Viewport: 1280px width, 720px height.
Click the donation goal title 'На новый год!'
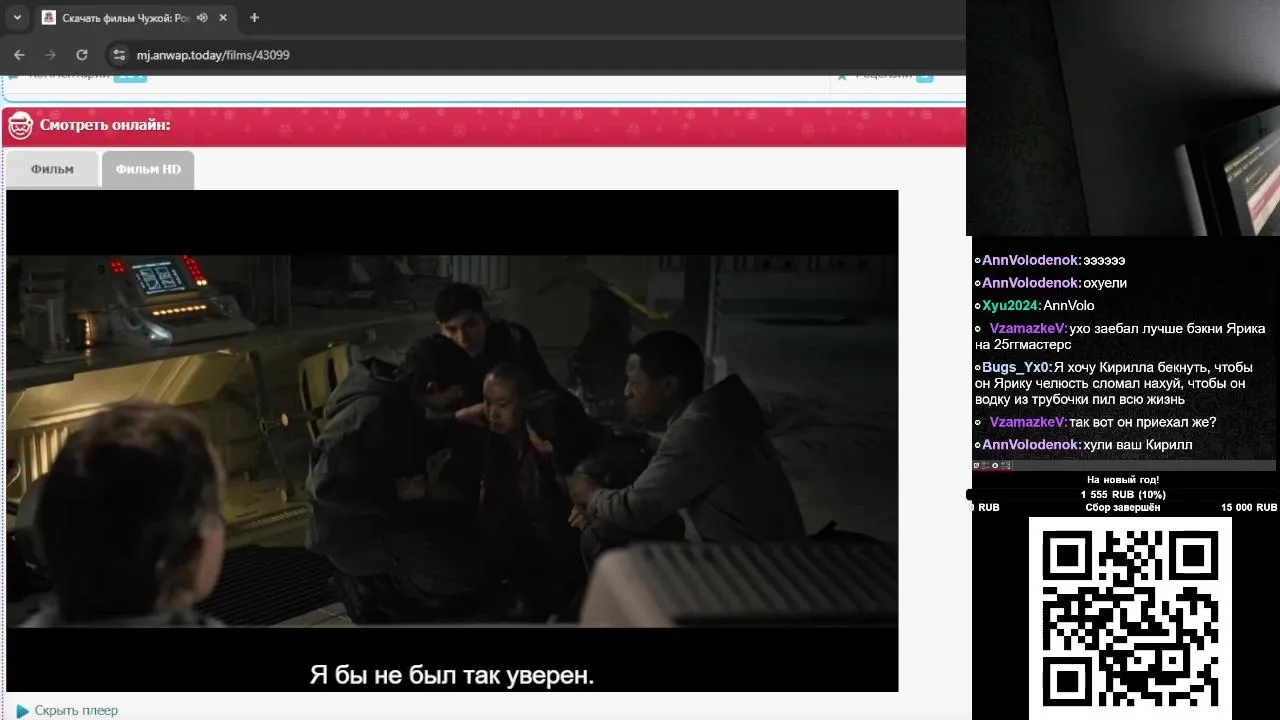[x=1123, y=480]
